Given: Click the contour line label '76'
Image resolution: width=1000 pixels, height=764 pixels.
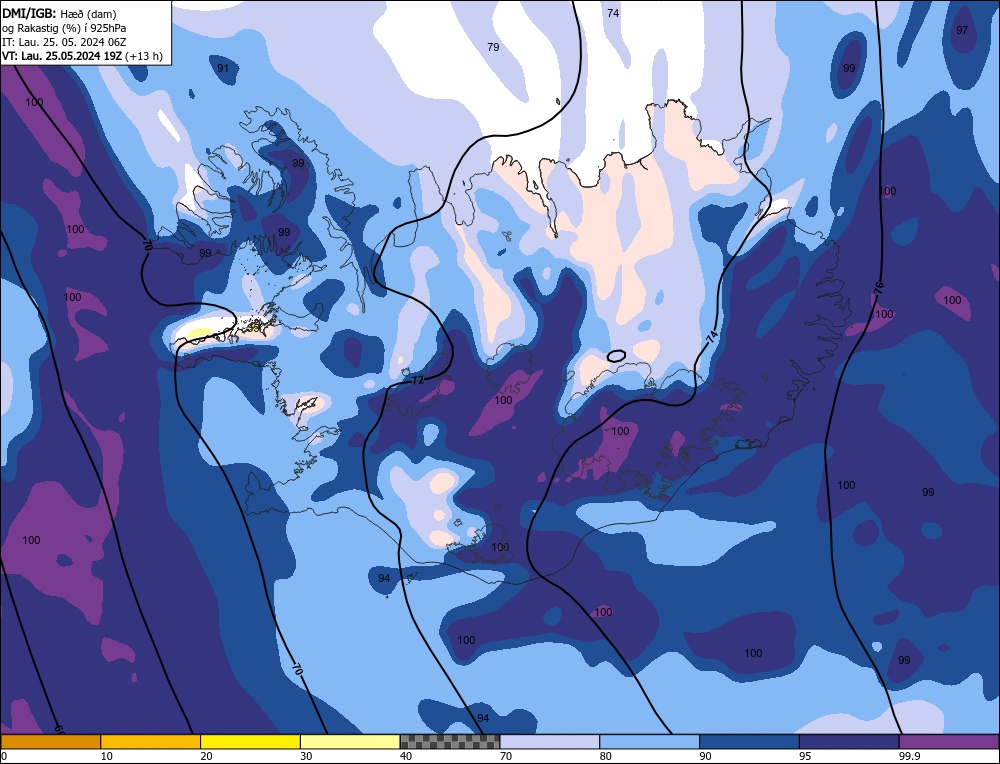Looking at the screenshot, I should (x=878, y=288).
